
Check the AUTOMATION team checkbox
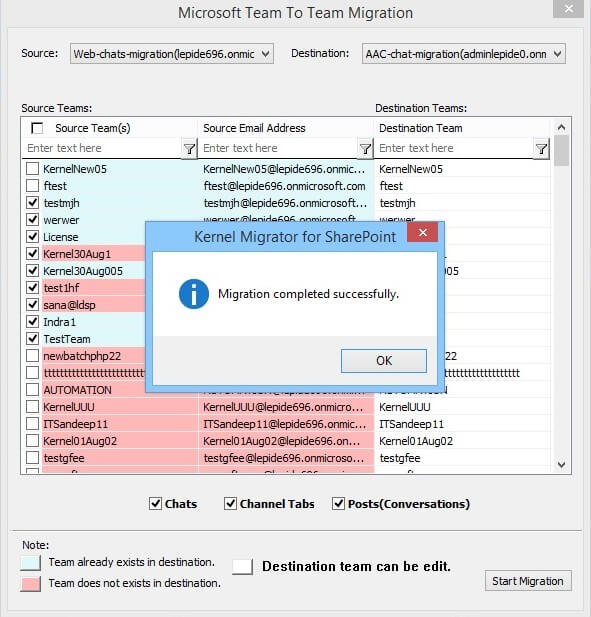click(32, 390)
